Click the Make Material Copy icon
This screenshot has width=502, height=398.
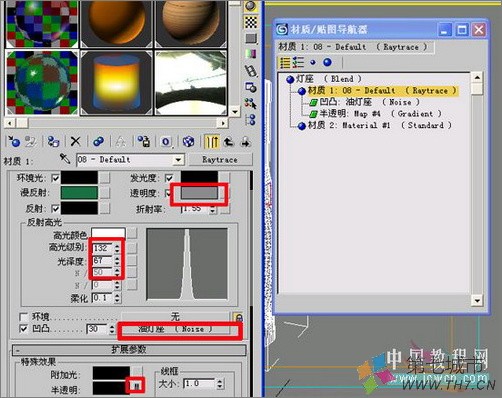click(98, 142)
